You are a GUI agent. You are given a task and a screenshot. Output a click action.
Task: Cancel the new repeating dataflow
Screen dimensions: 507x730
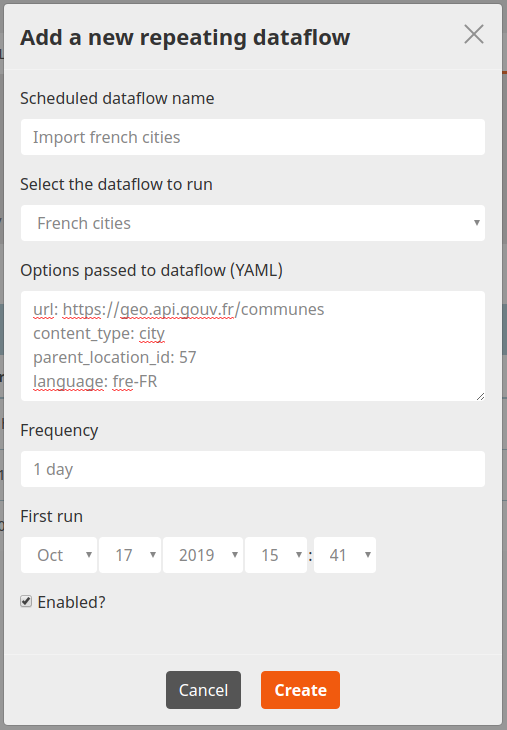[x=203, y=690]
